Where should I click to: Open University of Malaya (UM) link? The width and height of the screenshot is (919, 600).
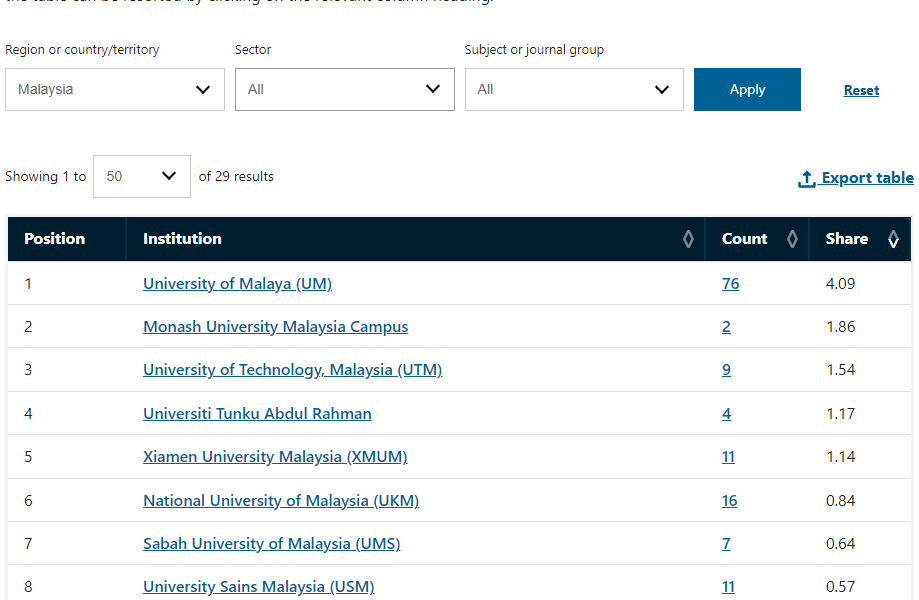tap(237, 284)
